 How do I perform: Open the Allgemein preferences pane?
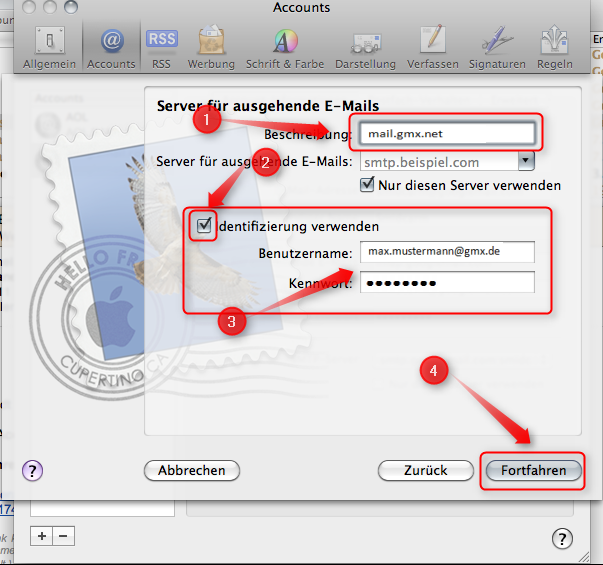[x=49, y=48]
